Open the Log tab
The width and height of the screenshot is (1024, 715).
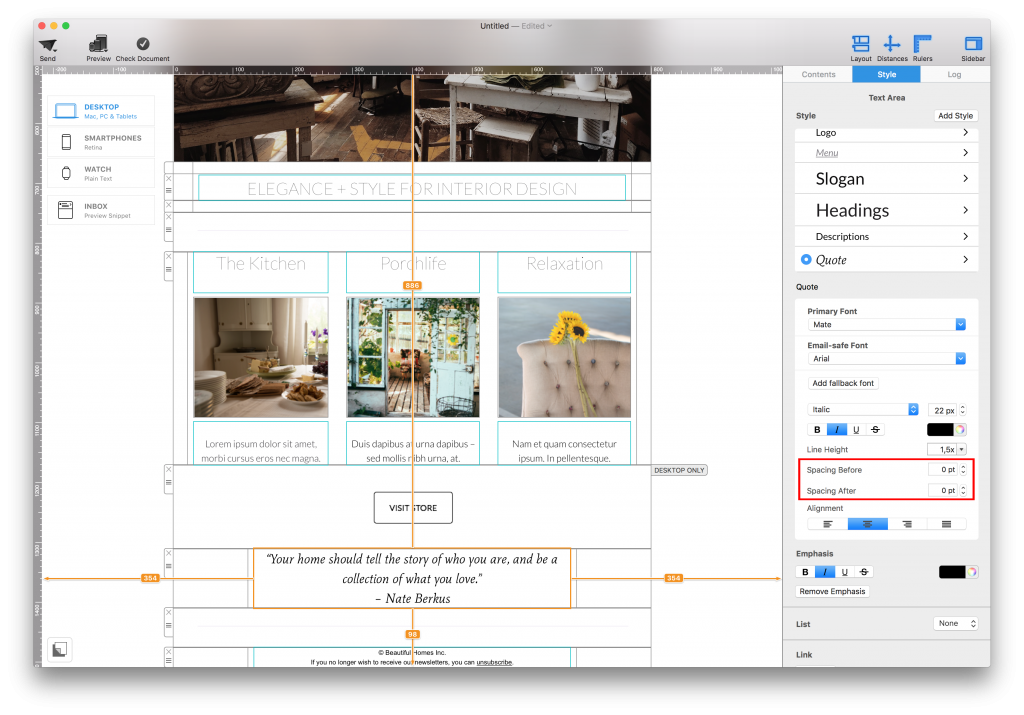[954, 74]
